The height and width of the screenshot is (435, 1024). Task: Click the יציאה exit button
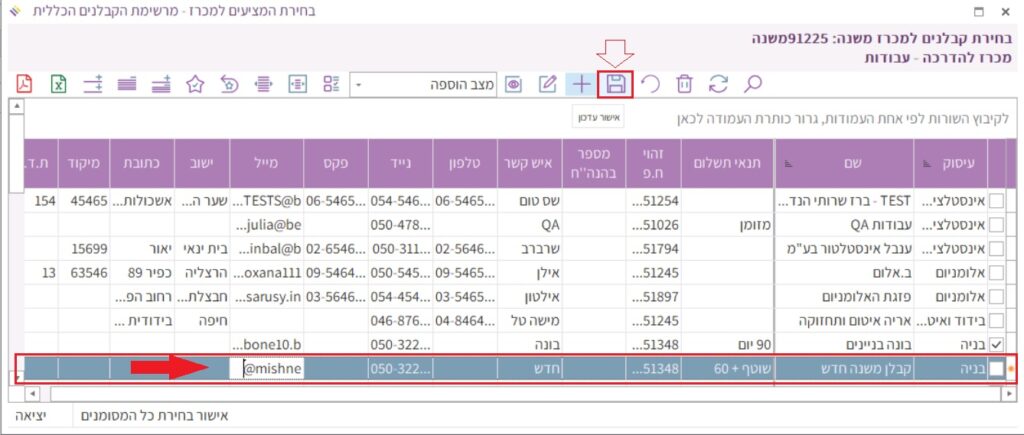pos(35,415)
